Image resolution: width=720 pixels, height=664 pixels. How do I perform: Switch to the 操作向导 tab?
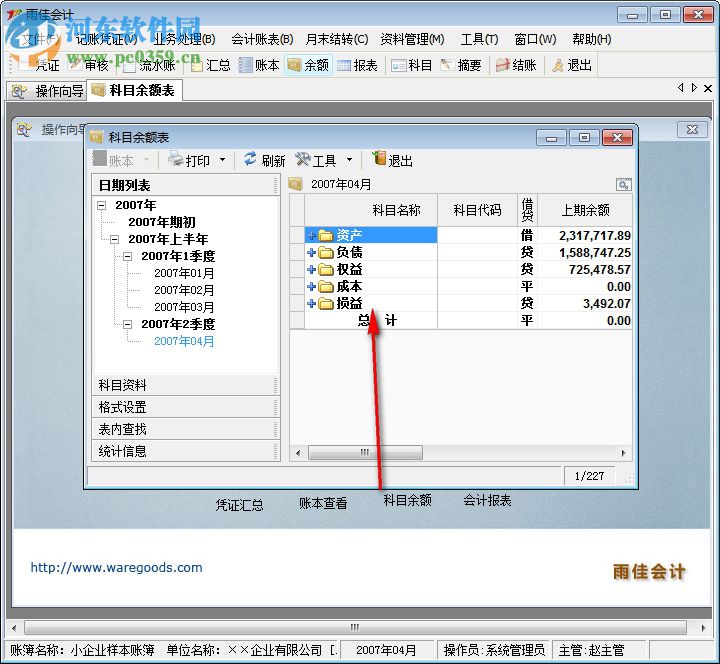tap(47, 91)
